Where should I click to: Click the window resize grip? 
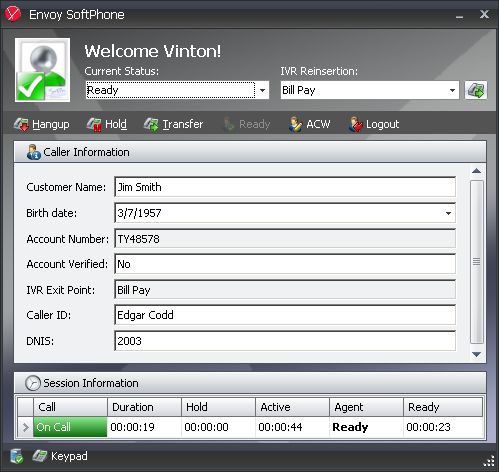(489, 461)
